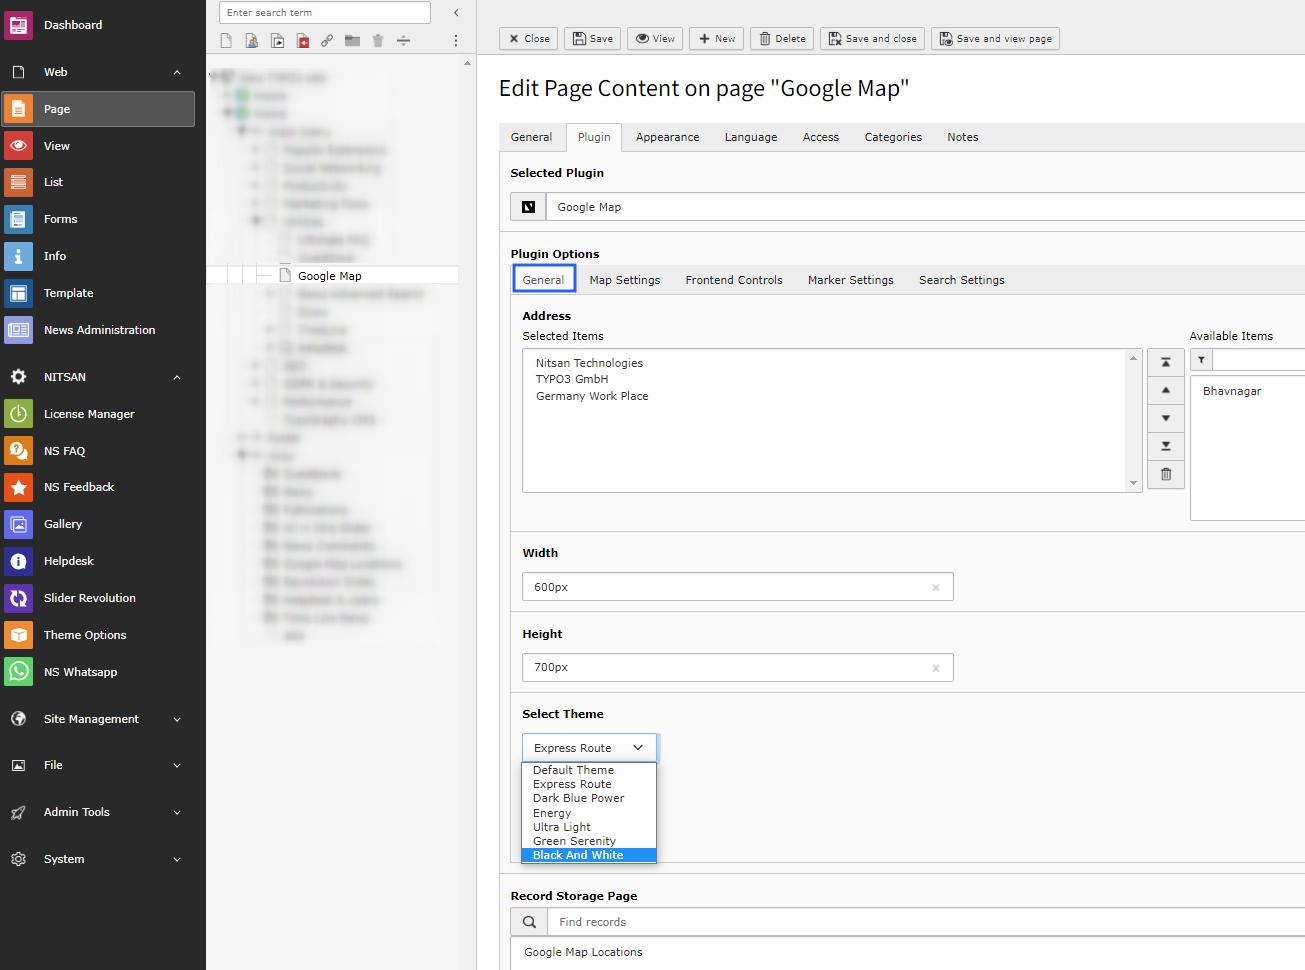Click the Delete button
The height and width of the screenshot is (970, 1305).
pos(782,39)
